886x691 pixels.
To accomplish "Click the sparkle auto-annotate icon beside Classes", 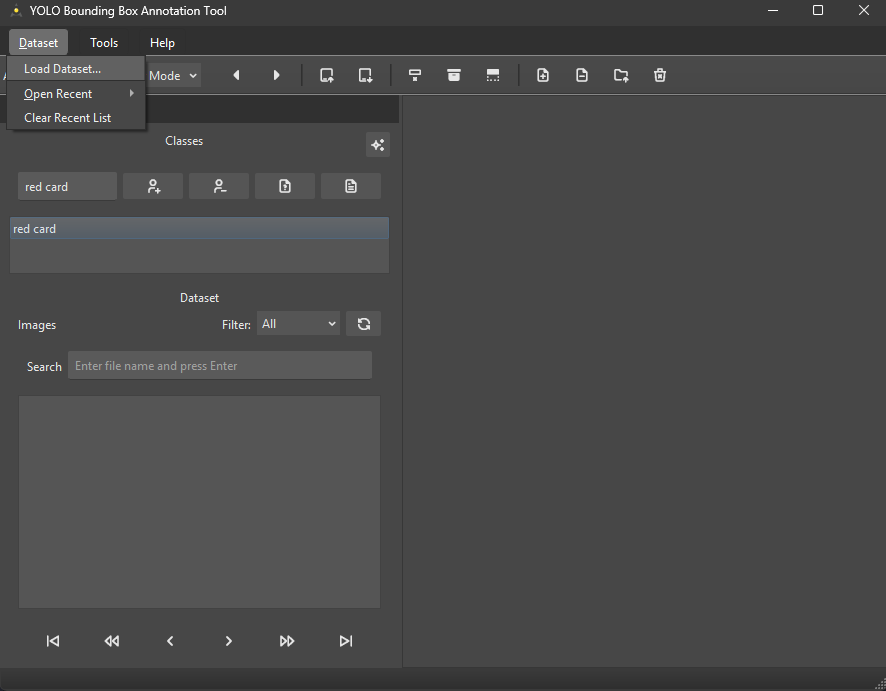I will click(x=377, y=145).
